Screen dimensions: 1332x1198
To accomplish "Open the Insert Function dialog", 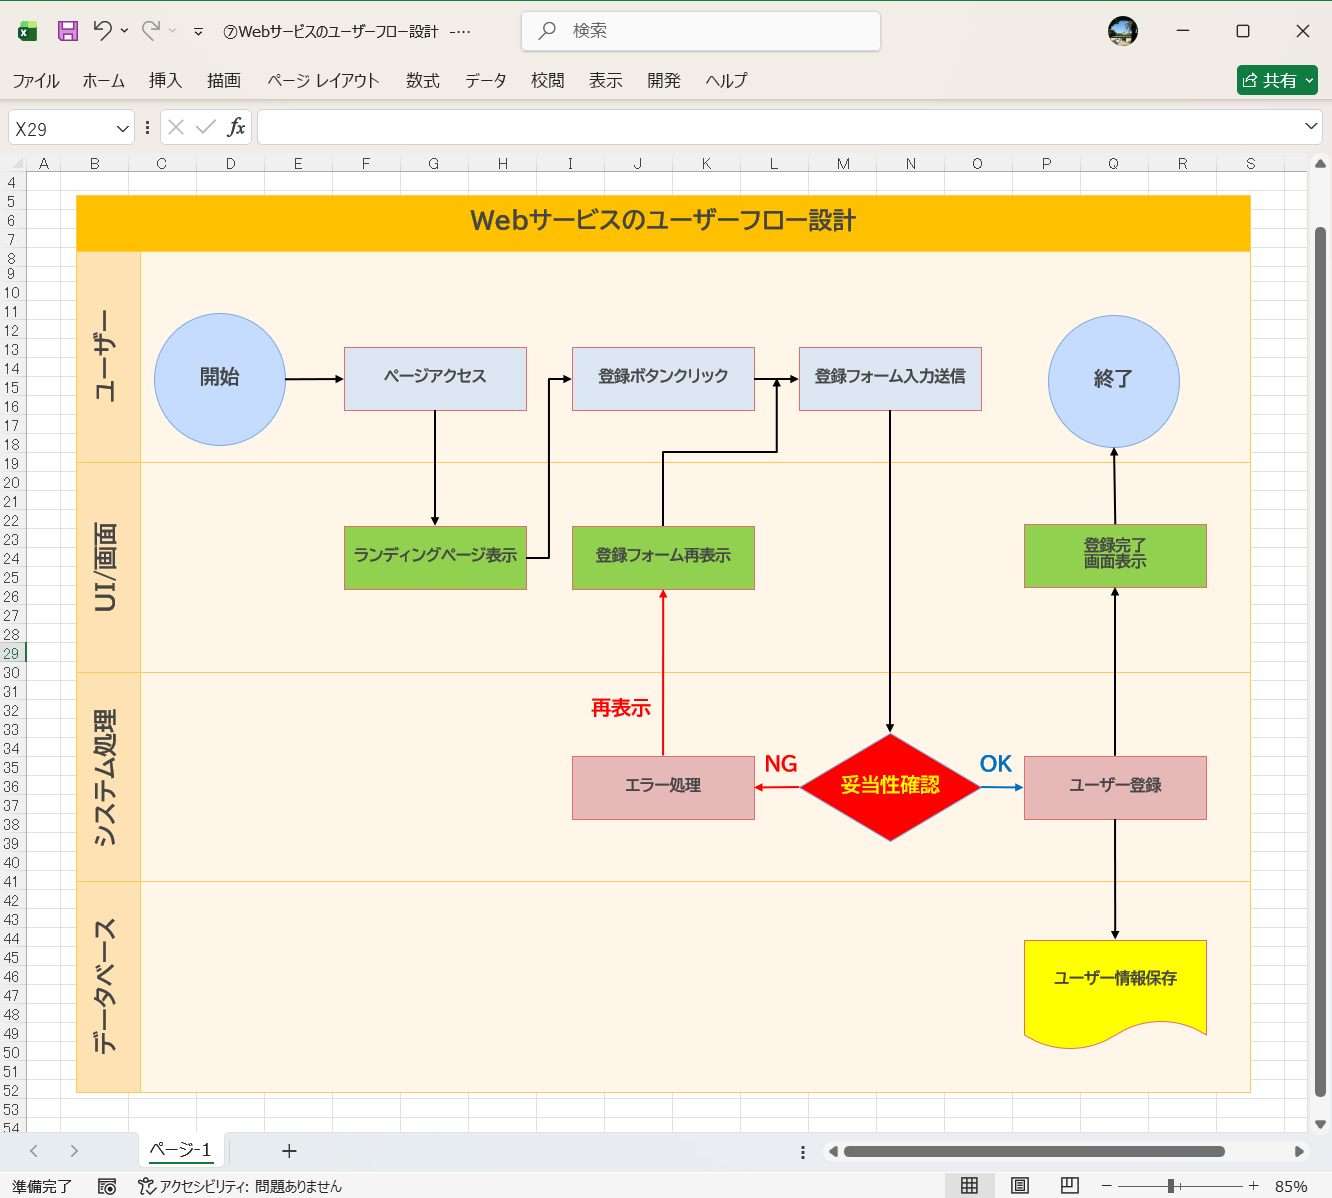I will (x=237, y=127).
